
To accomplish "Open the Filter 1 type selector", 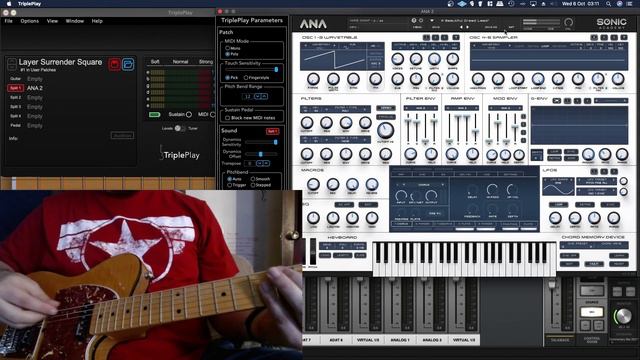I will pyautogui.click(x=346, y=109).
